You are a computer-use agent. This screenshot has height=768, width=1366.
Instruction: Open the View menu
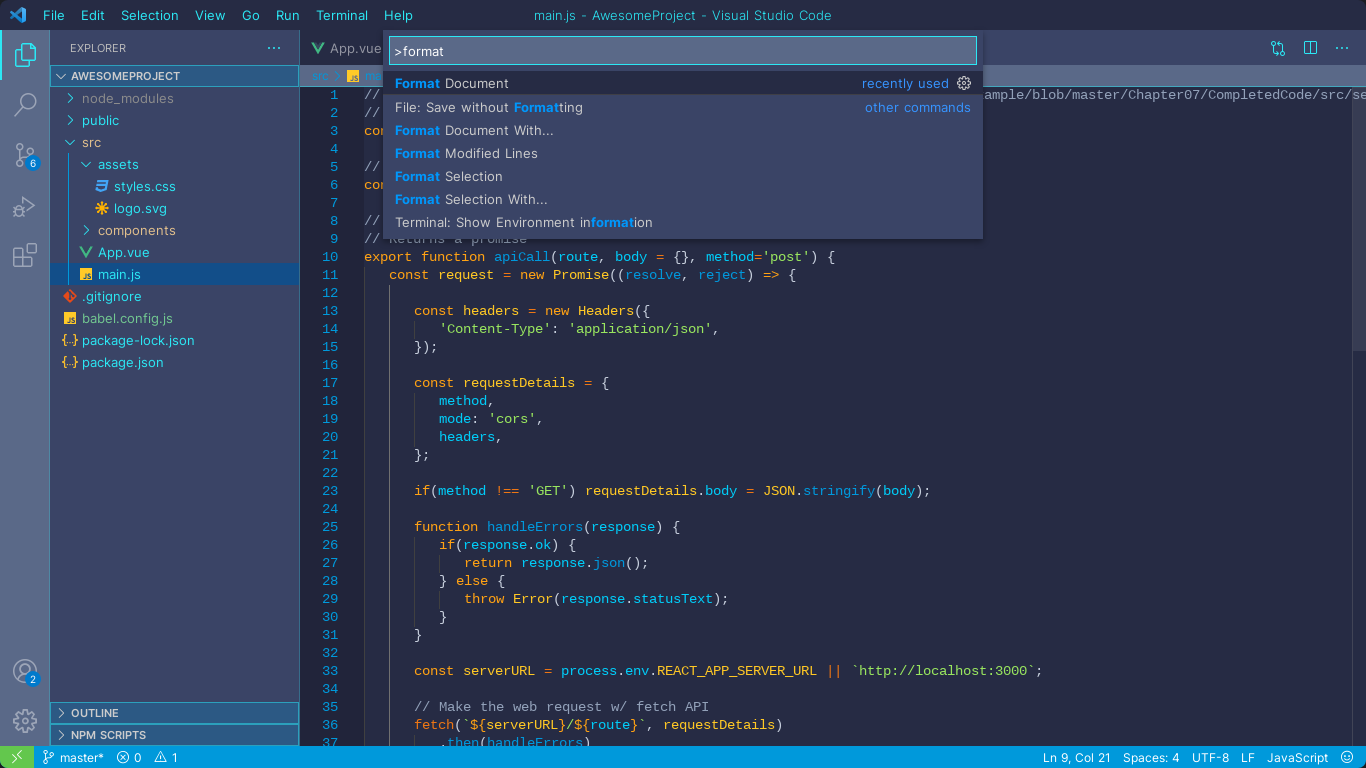pos(210,15)
